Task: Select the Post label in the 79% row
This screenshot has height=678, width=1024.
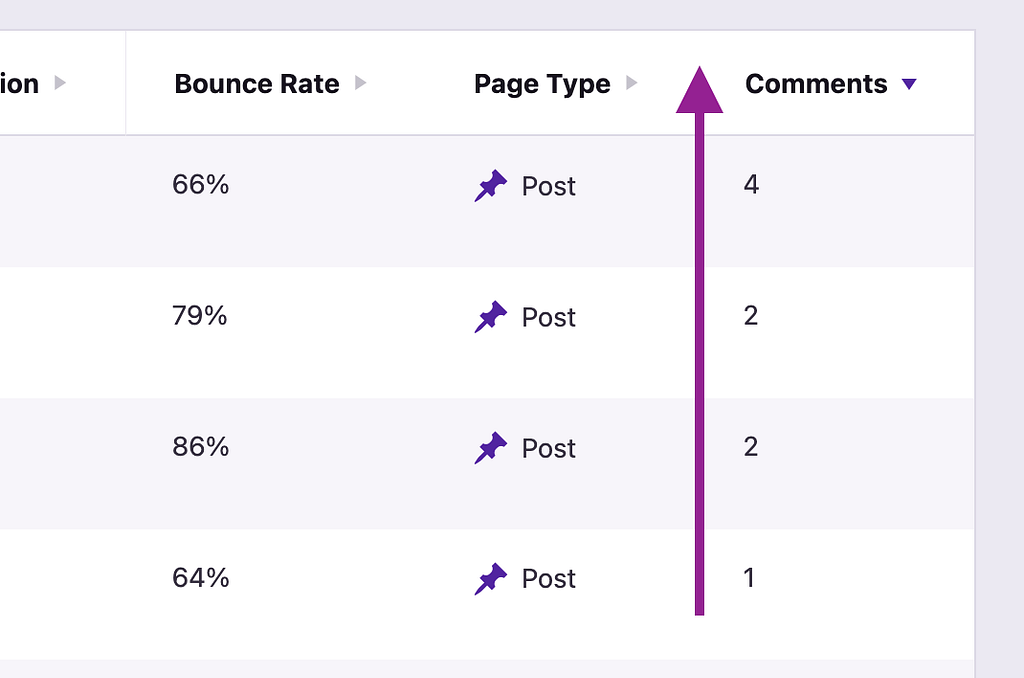Action: point(549,318)
